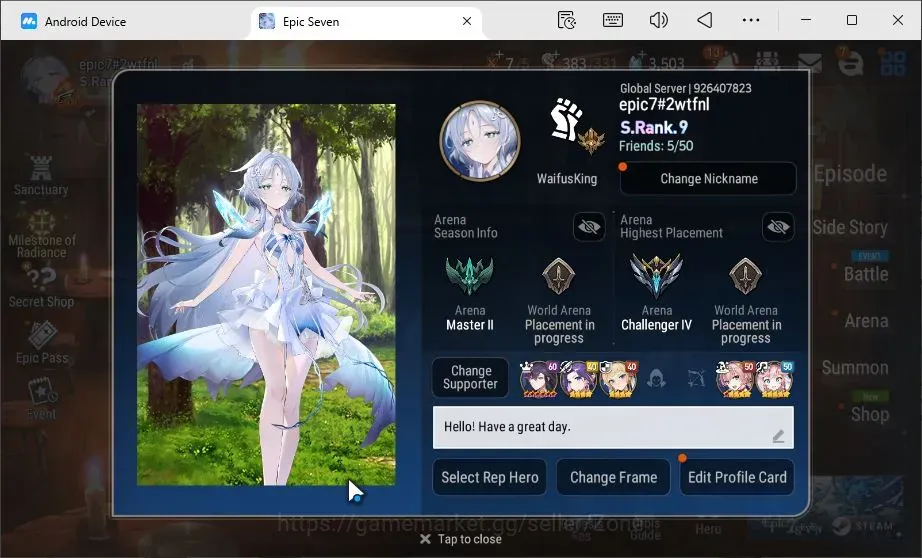Edit the Hello! Have a great day message
922x558 pixels.
click(x=613, y=427)
